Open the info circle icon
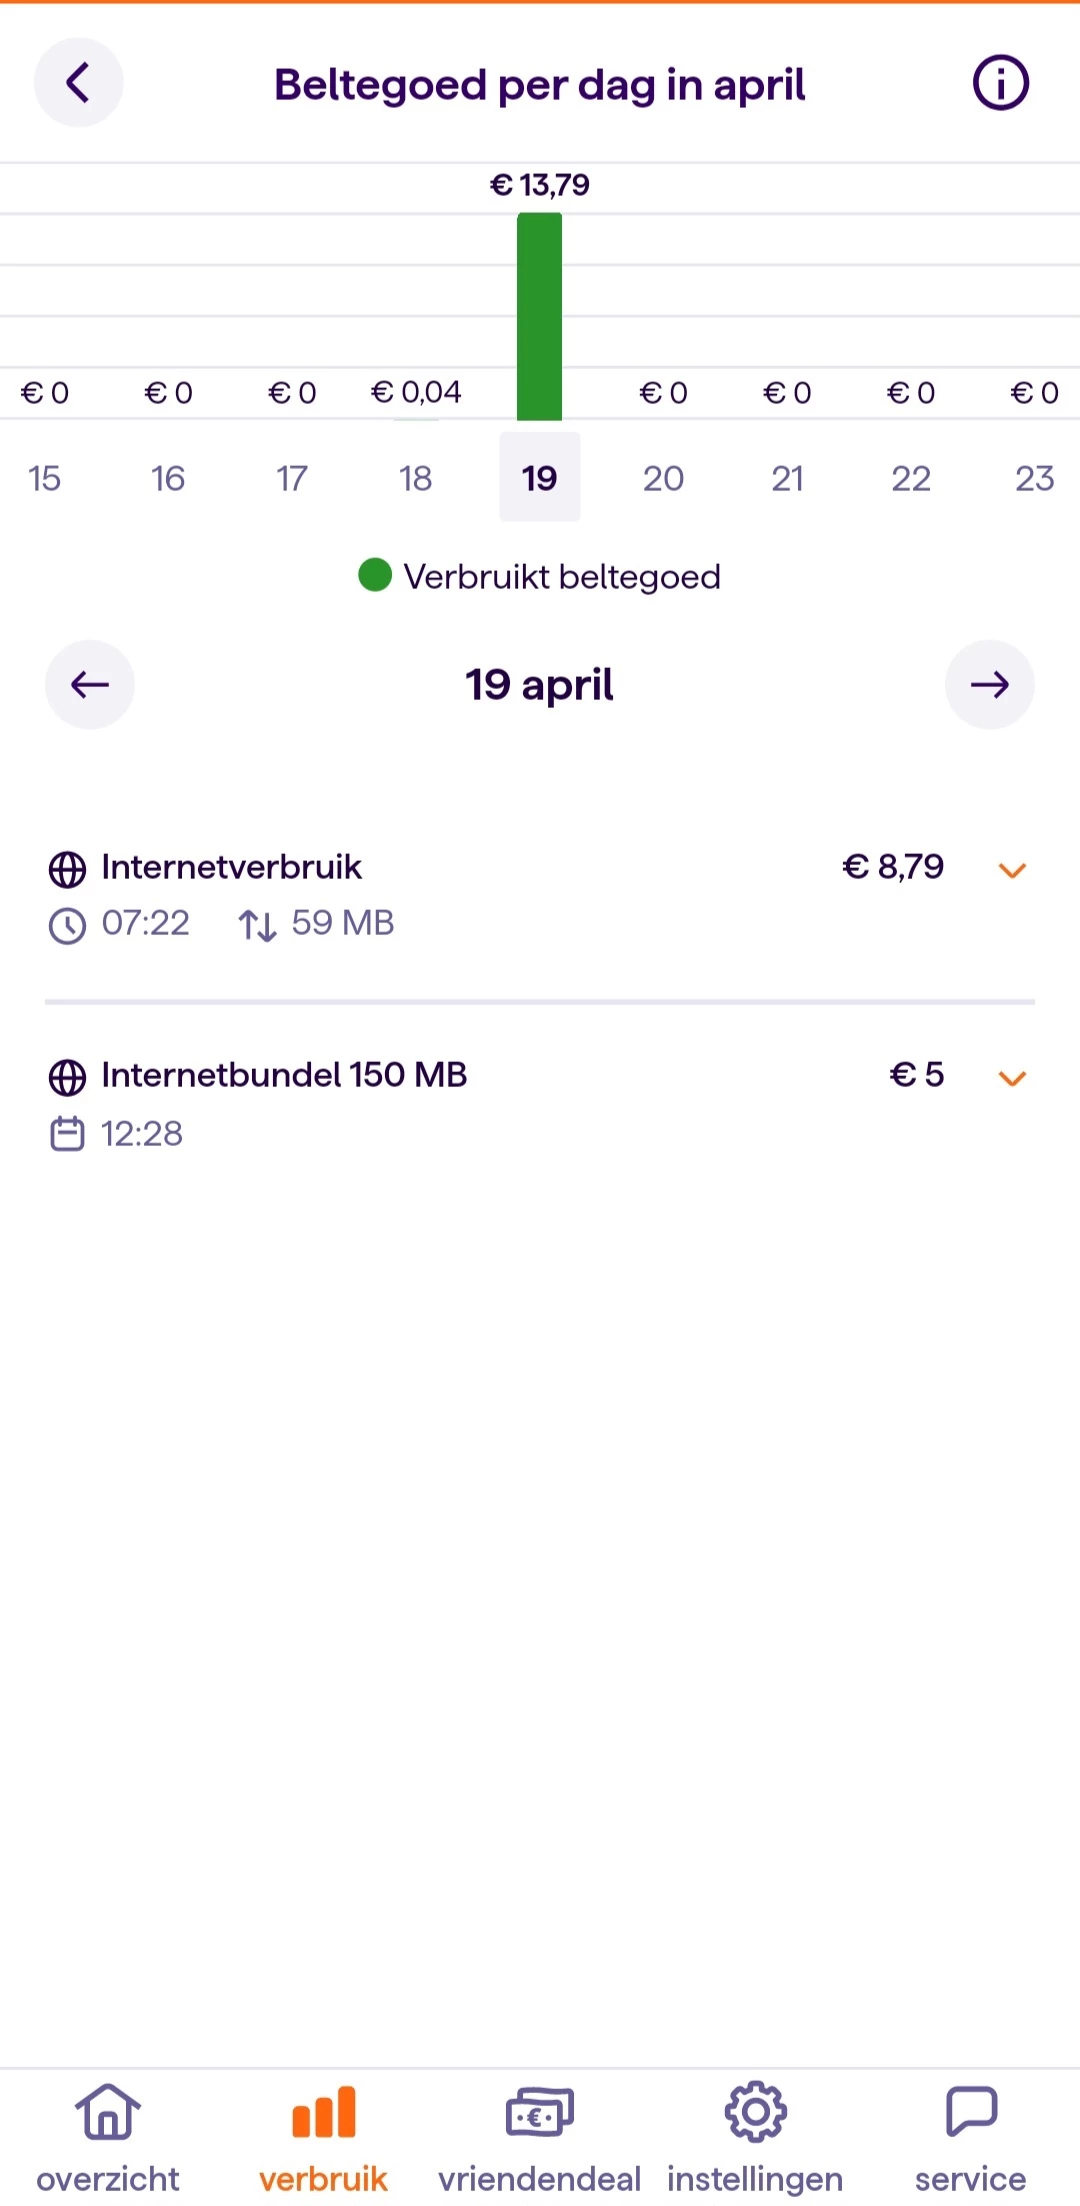Screen dimensions: 1080x2206 [1000, 83]
